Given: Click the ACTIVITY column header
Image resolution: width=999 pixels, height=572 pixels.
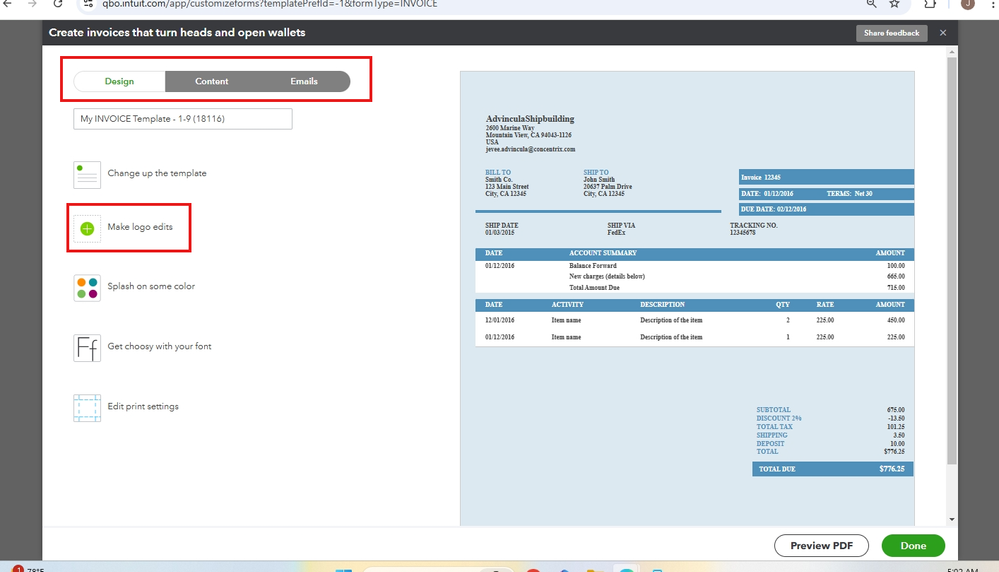Looking at the screenshot, I should (x=567, y=304).
